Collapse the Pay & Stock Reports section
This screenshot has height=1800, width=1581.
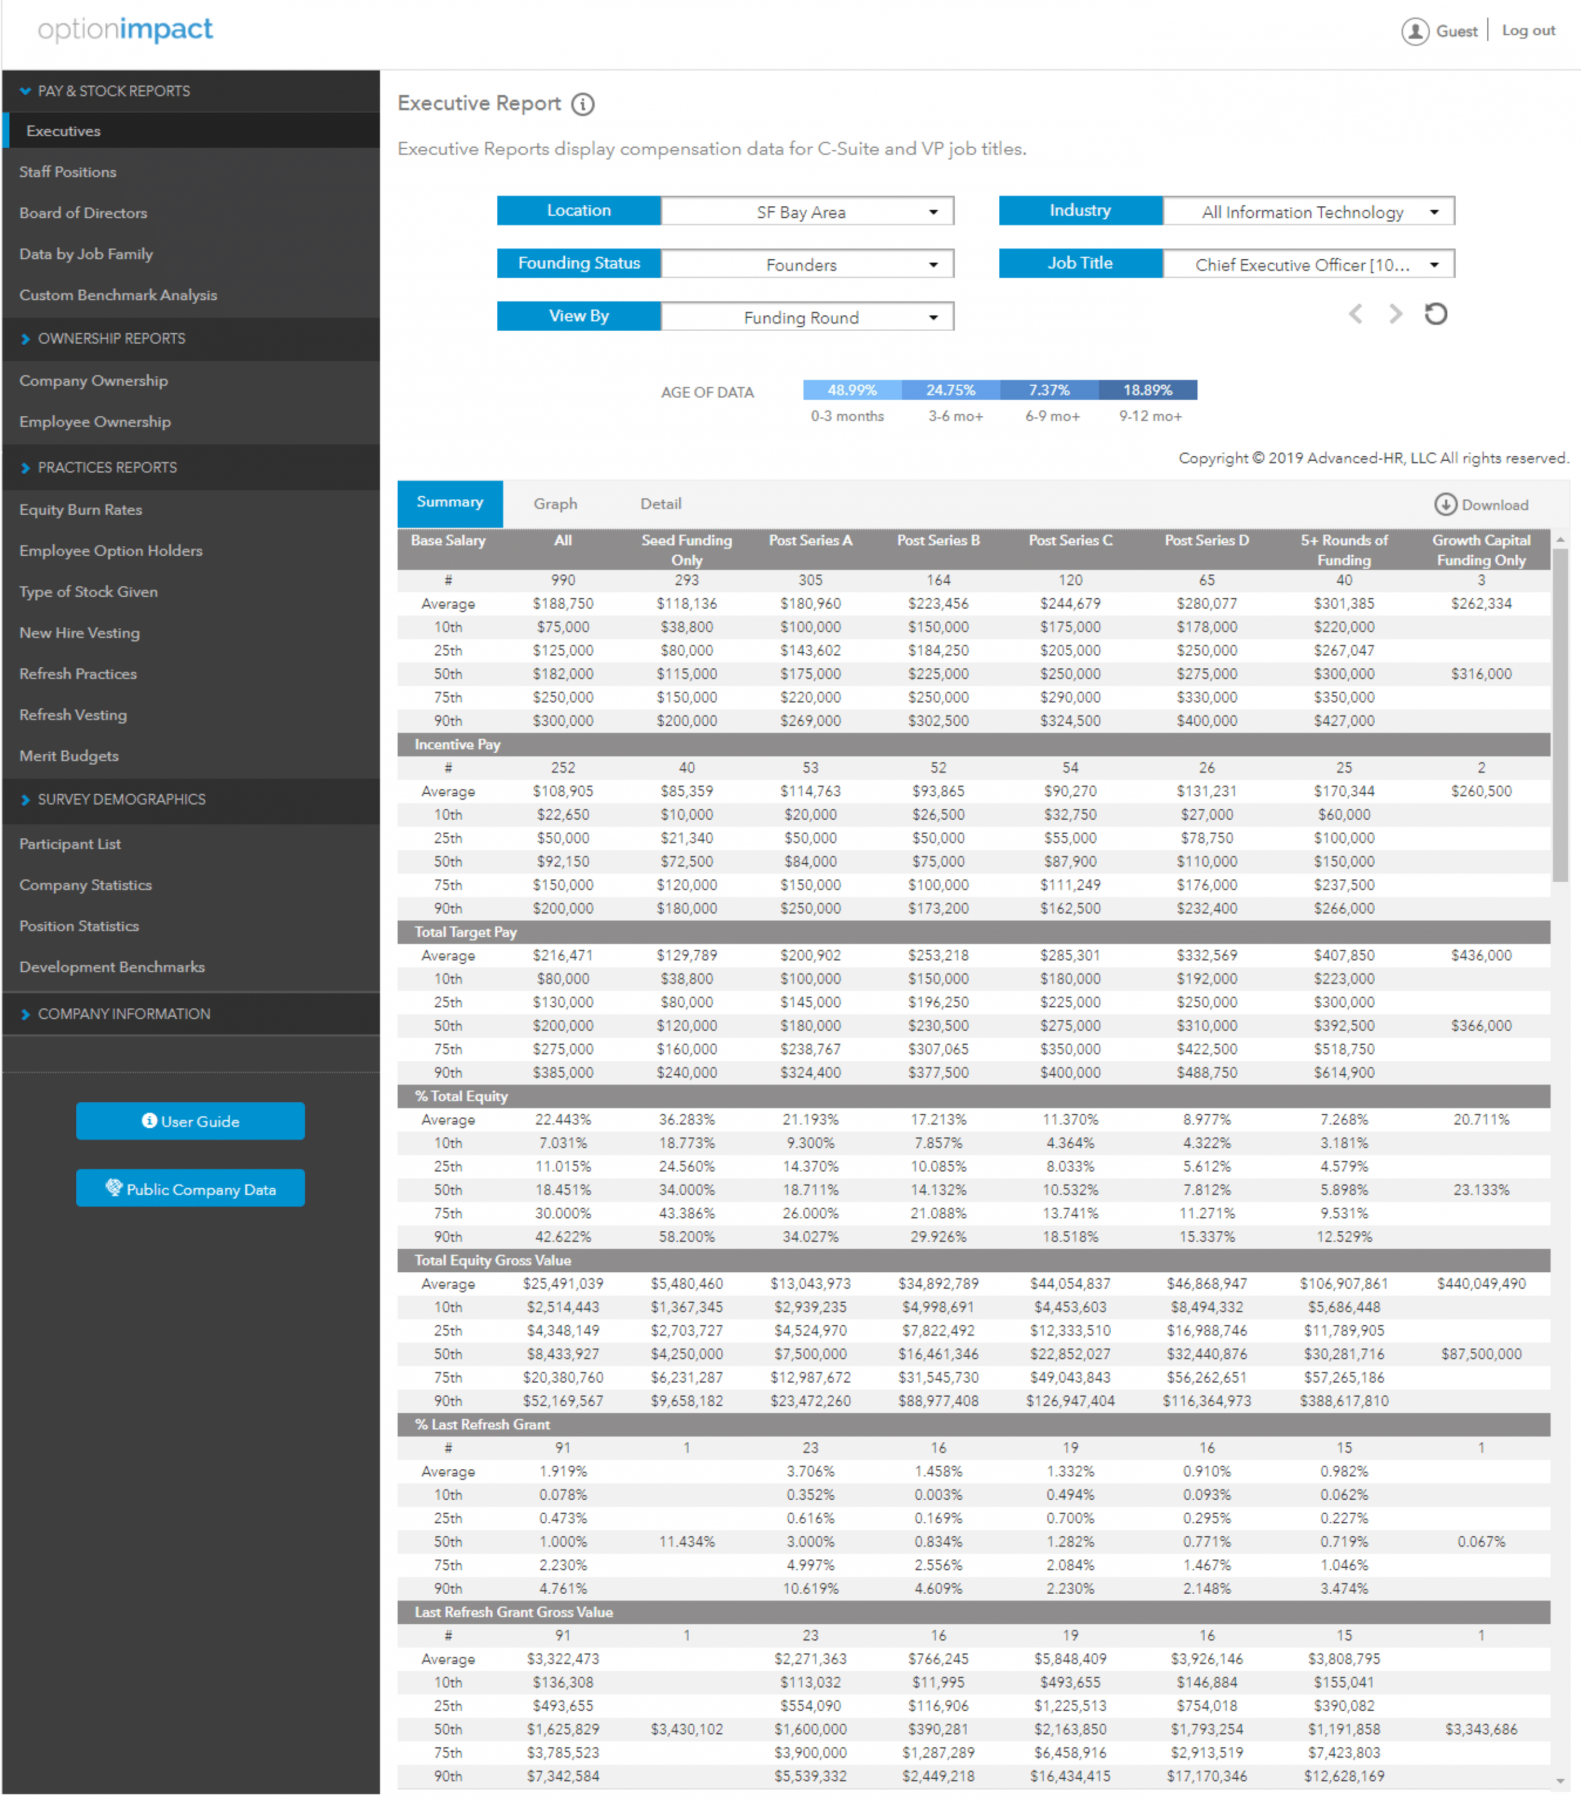(x=25, y=91)
